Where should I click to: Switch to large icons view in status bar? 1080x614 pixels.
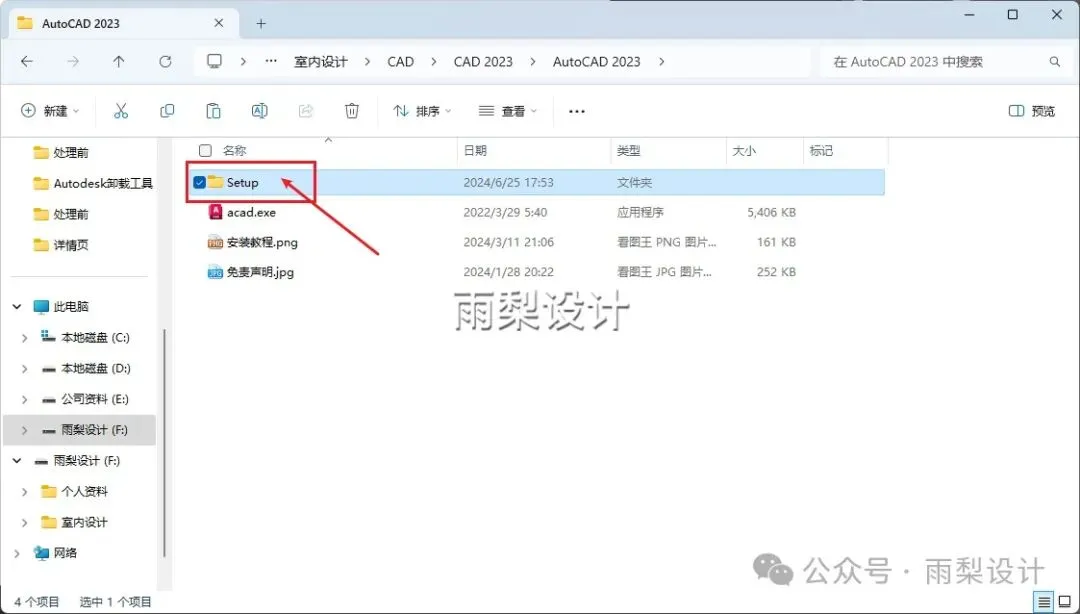pos(1065,602)
